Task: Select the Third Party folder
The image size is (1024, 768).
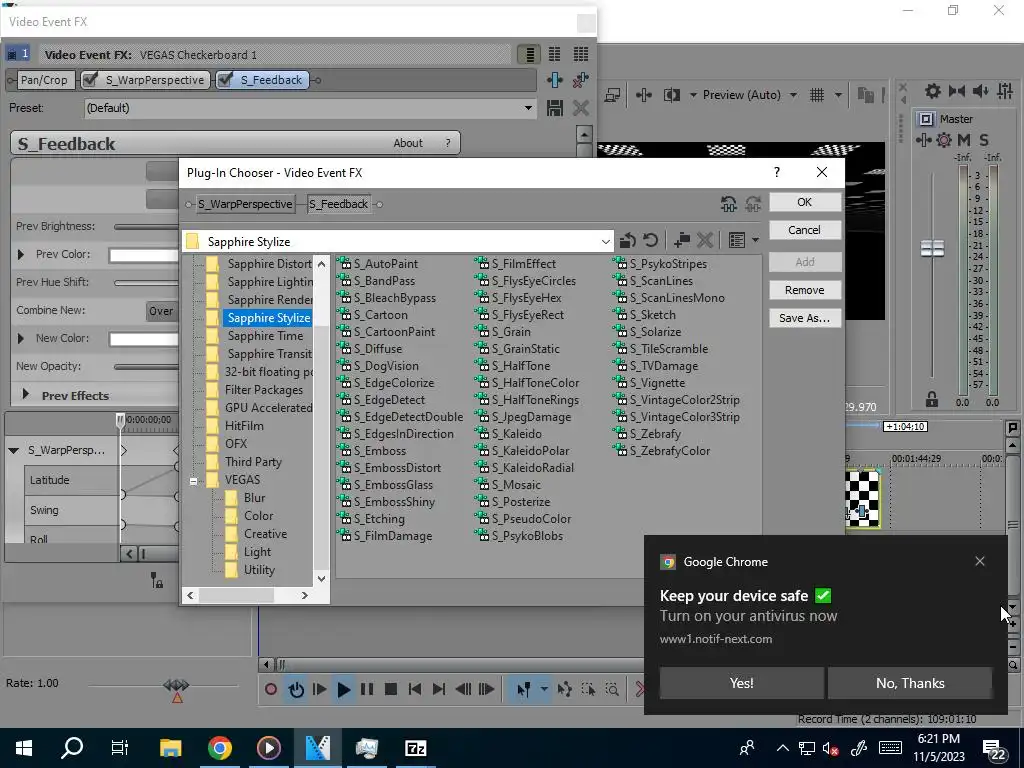Action: coord(253,462)
